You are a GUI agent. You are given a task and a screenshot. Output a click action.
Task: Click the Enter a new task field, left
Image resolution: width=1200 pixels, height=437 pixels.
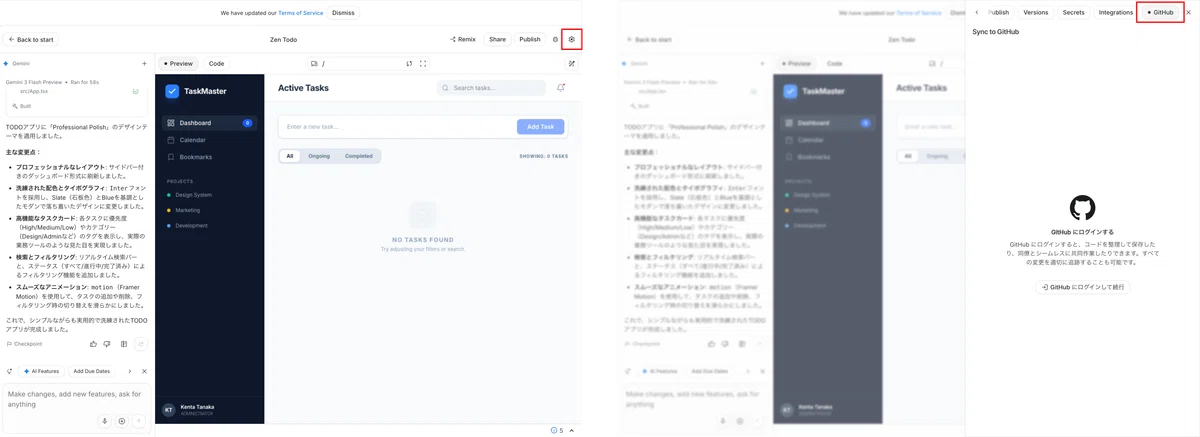(397, 127)
